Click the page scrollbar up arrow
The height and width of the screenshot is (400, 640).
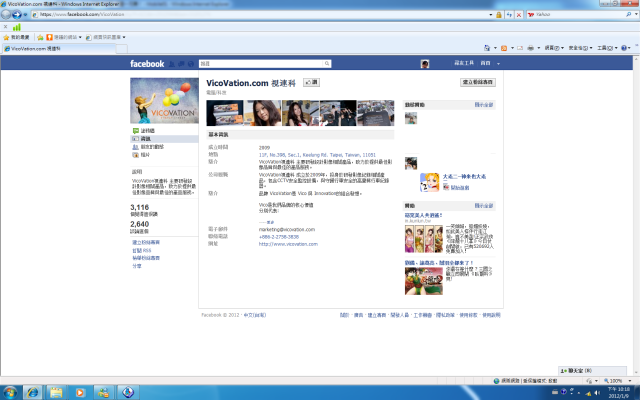tap(636, 59)
